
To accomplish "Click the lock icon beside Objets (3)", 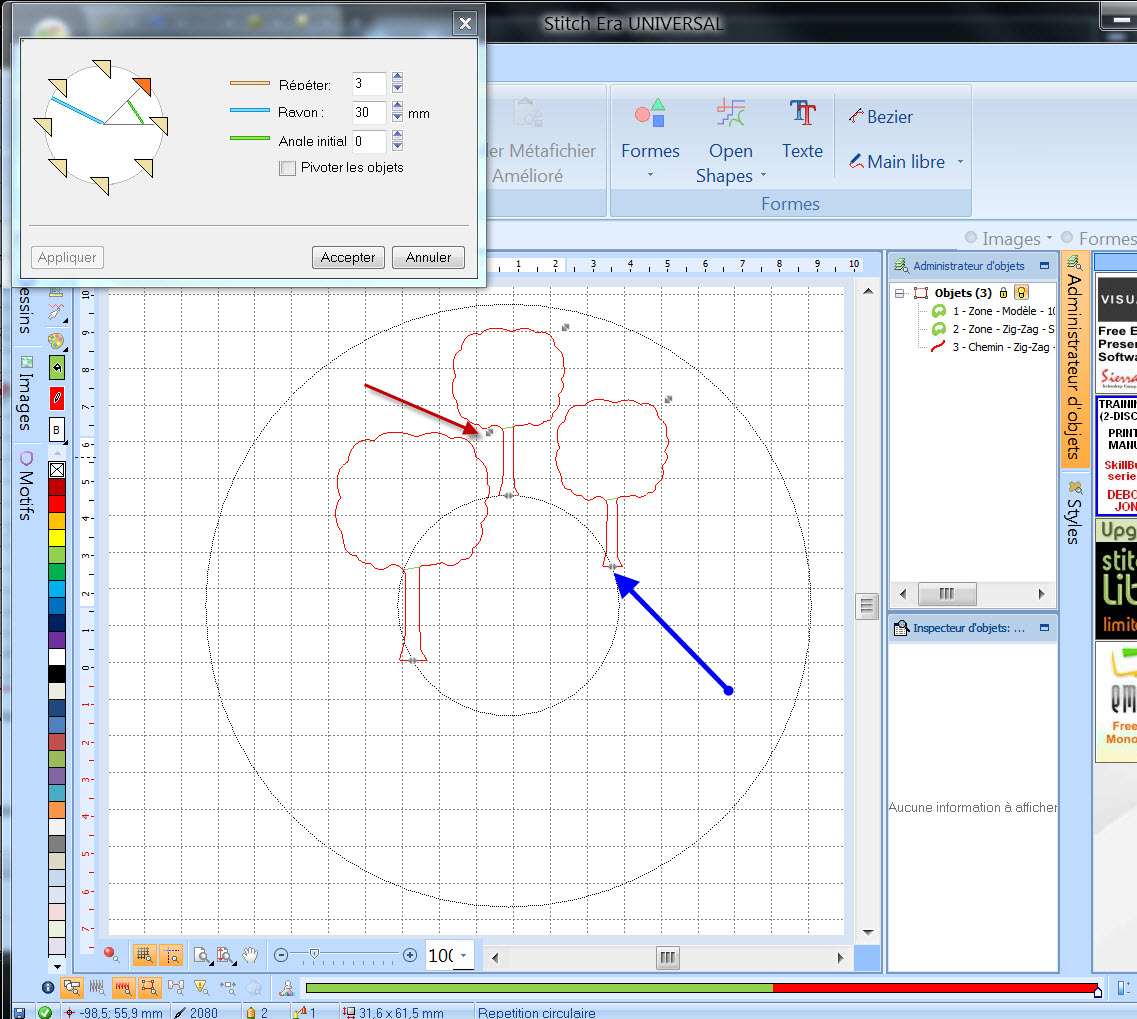I will coord(1004,293).
